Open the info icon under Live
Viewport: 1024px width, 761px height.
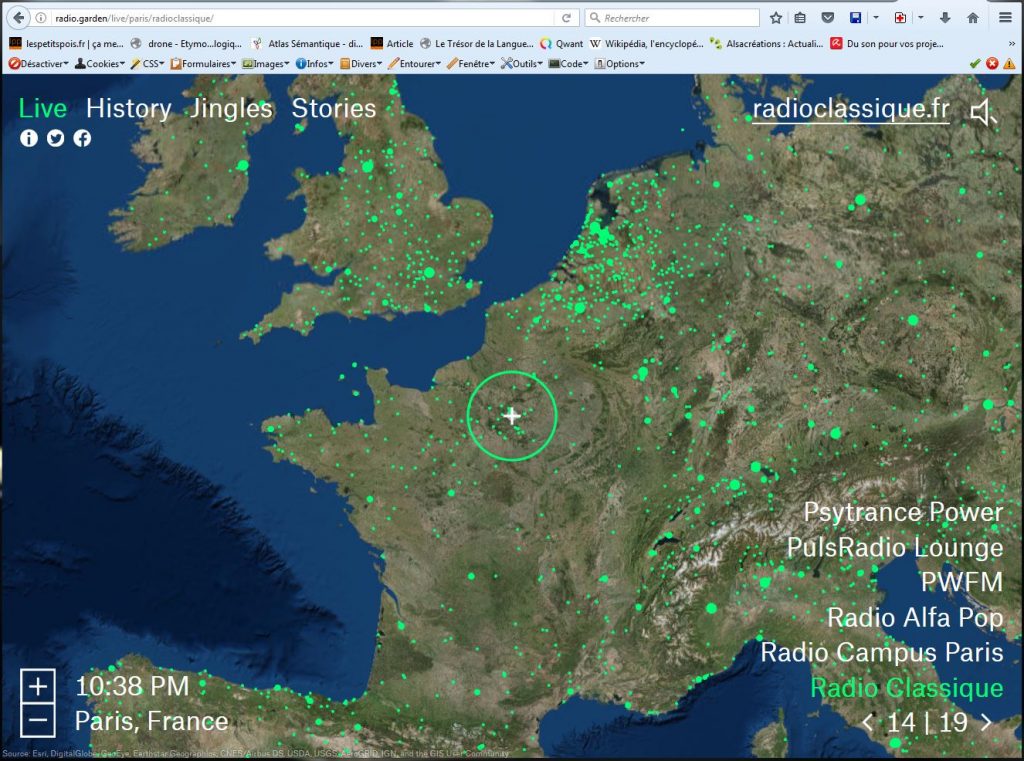click(x=29, y=138)
